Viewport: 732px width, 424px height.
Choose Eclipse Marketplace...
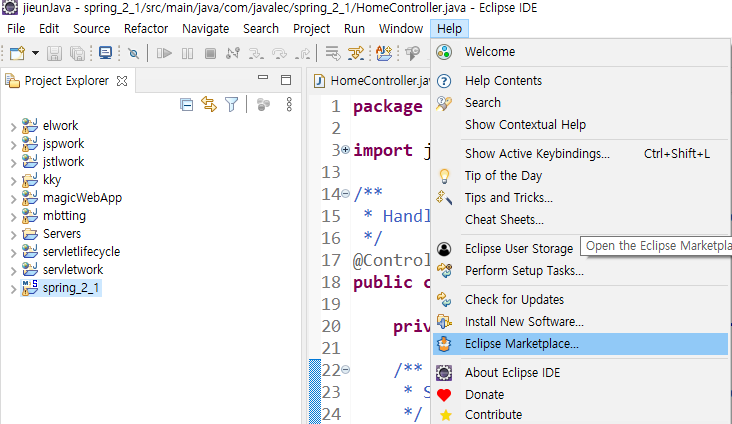pos(580,344)
